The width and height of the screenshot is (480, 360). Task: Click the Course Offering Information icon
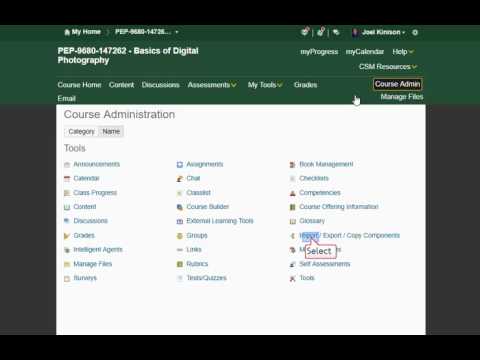[293, 207]
